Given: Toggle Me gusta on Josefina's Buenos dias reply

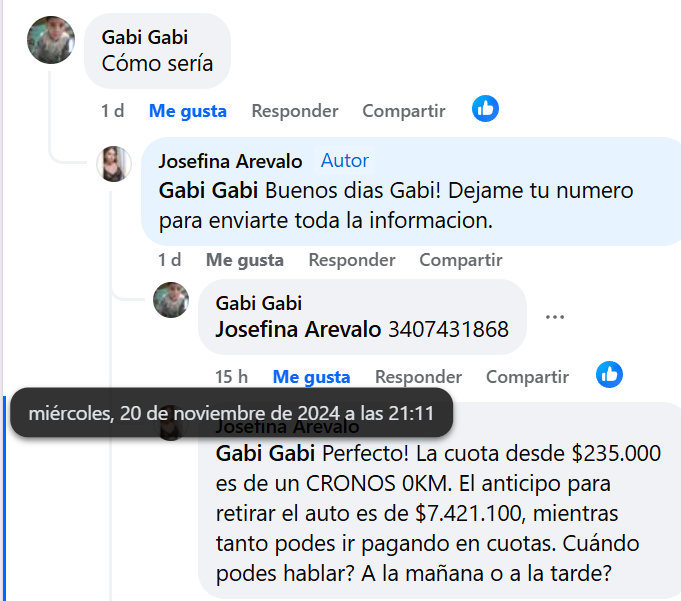Looking at the screenshot, I should coord(245,260).
